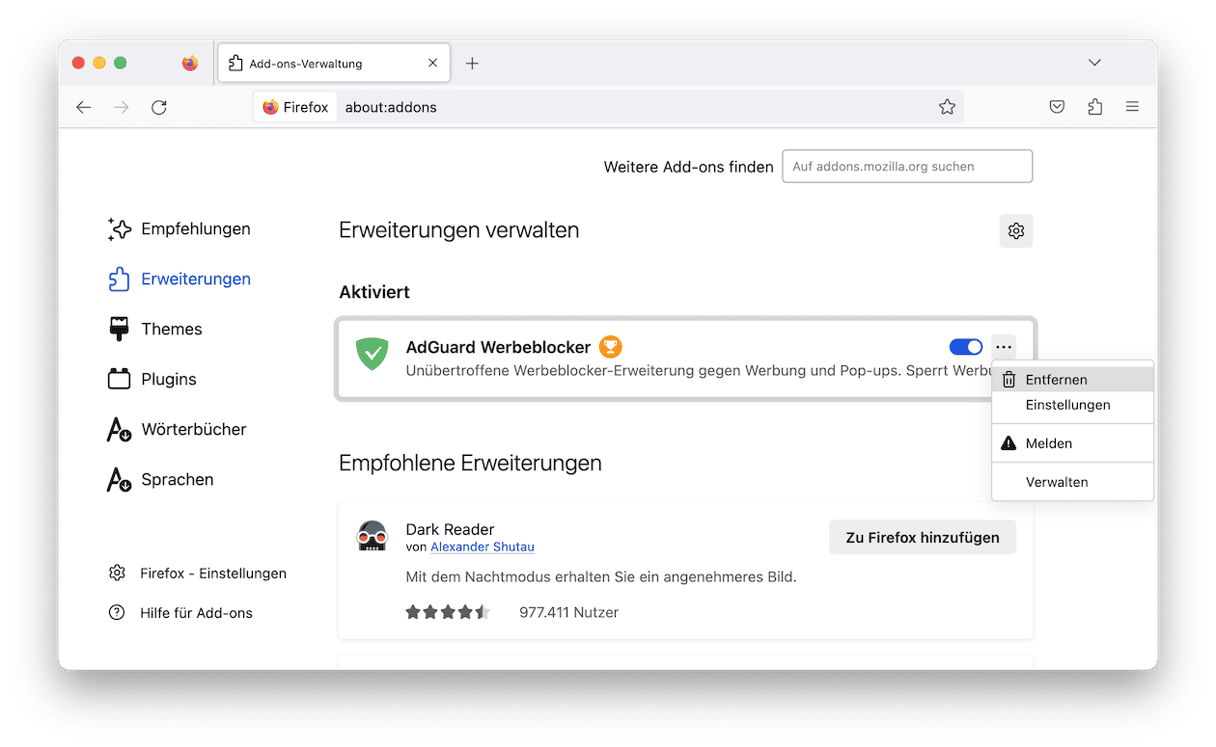The image size is (1216, 747).
Task: Click the trash icon next to Entfernen
Action: 1009,380
